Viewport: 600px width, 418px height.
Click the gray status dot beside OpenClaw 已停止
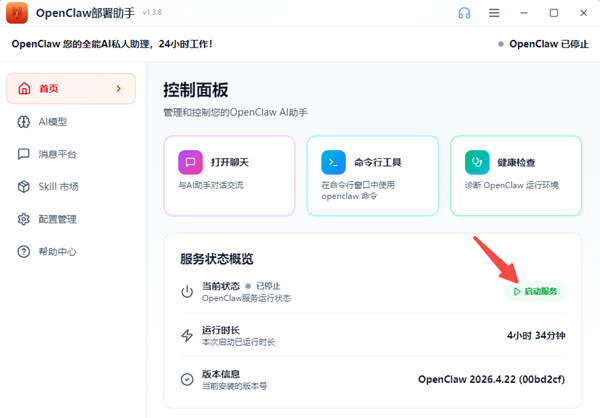[x=501, y=44]
